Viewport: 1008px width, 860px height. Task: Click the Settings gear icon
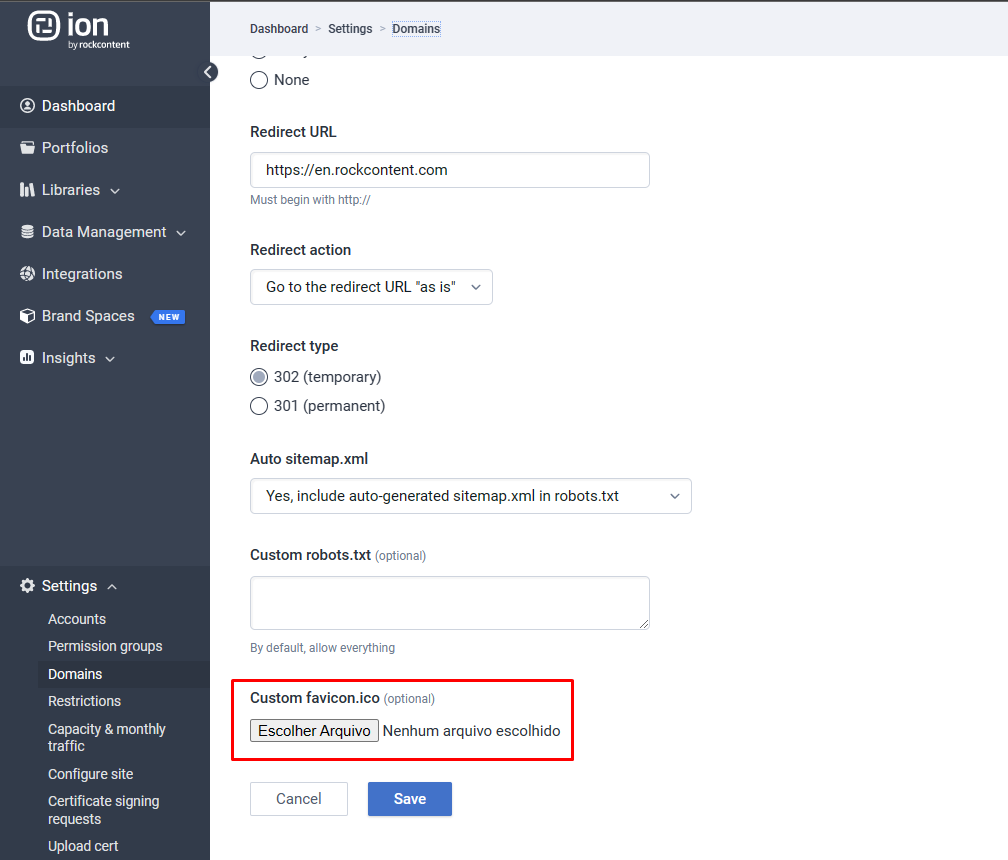pyautogui.click(x=27, y=586)
